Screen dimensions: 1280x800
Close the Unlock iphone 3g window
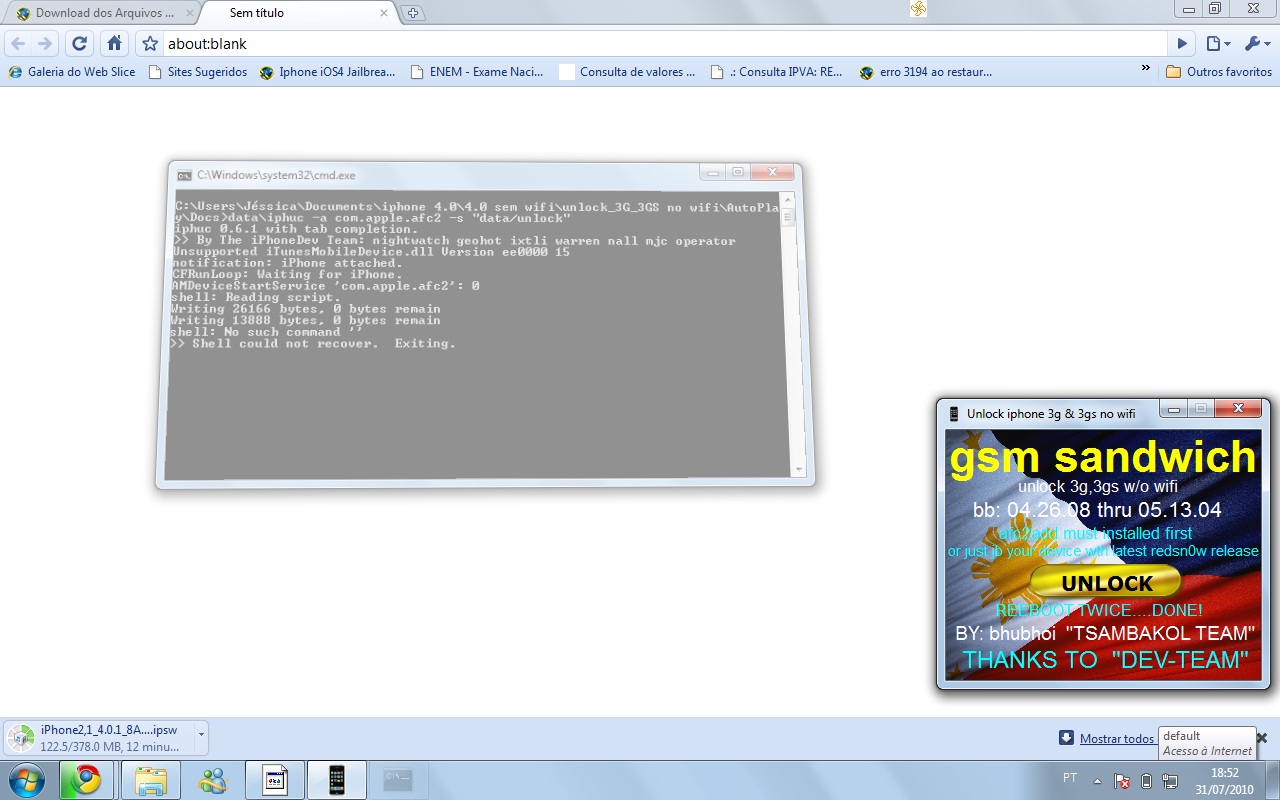tap(1240, 408)
